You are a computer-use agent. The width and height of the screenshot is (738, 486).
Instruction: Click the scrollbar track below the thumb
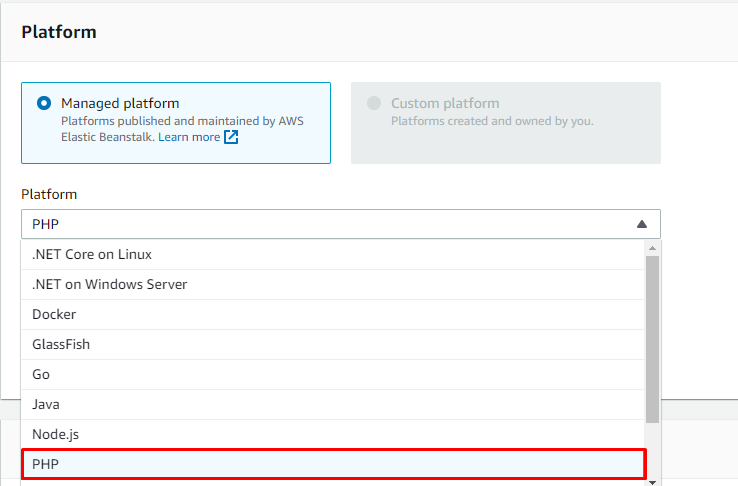click(x=652, y=450)
